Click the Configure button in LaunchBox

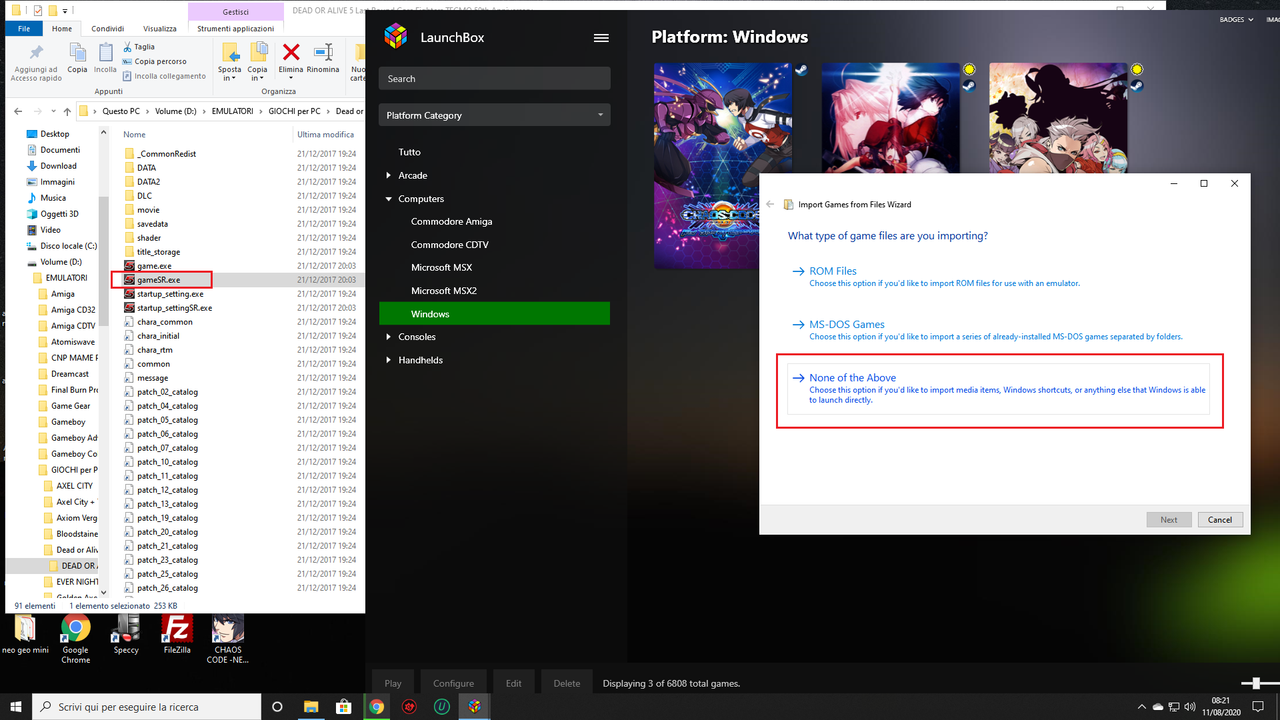tap(453, 684)
